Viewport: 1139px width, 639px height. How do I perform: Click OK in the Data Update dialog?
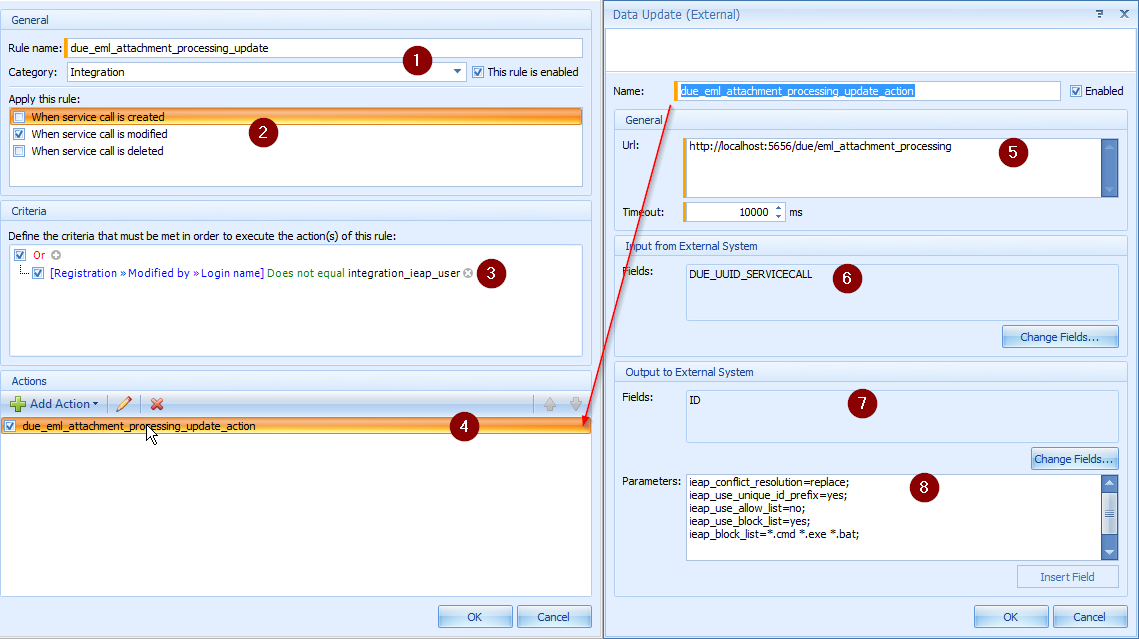pos(1010,617)
